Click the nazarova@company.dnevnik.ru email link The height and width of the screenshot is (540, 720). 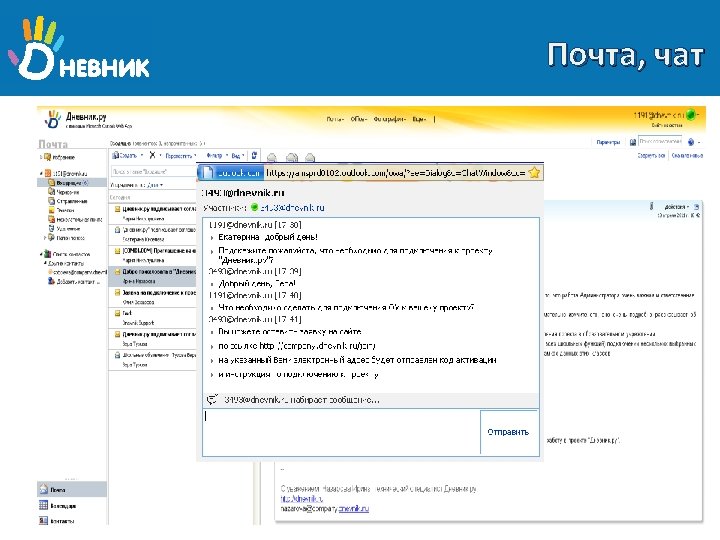tap(325, 509)
